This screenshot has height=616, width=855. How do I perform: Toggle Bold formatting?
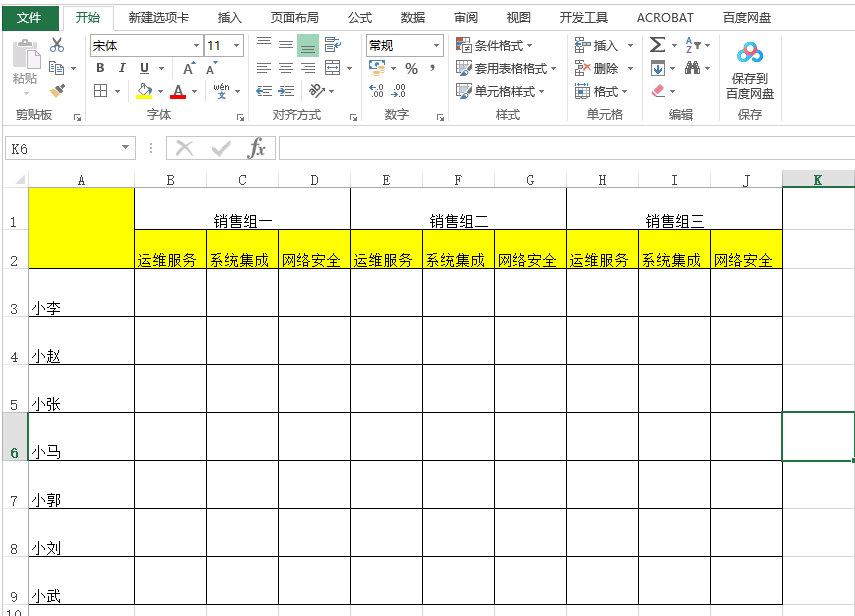(x=99, y=66)
